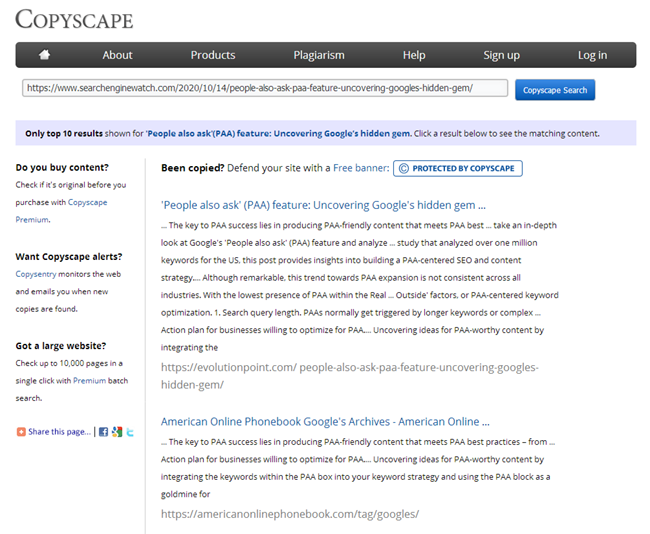Share page via Twitter bird icon
Screen dimensions: 650x534
point(130,432)
